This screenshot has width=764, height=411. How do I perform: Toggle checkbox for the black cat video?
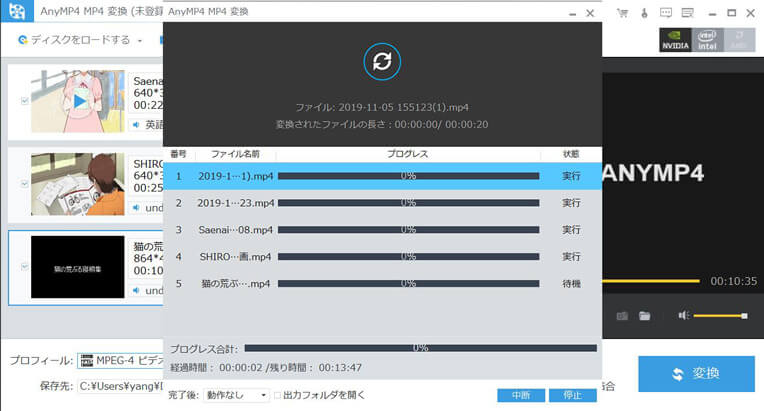pos(24,266)
